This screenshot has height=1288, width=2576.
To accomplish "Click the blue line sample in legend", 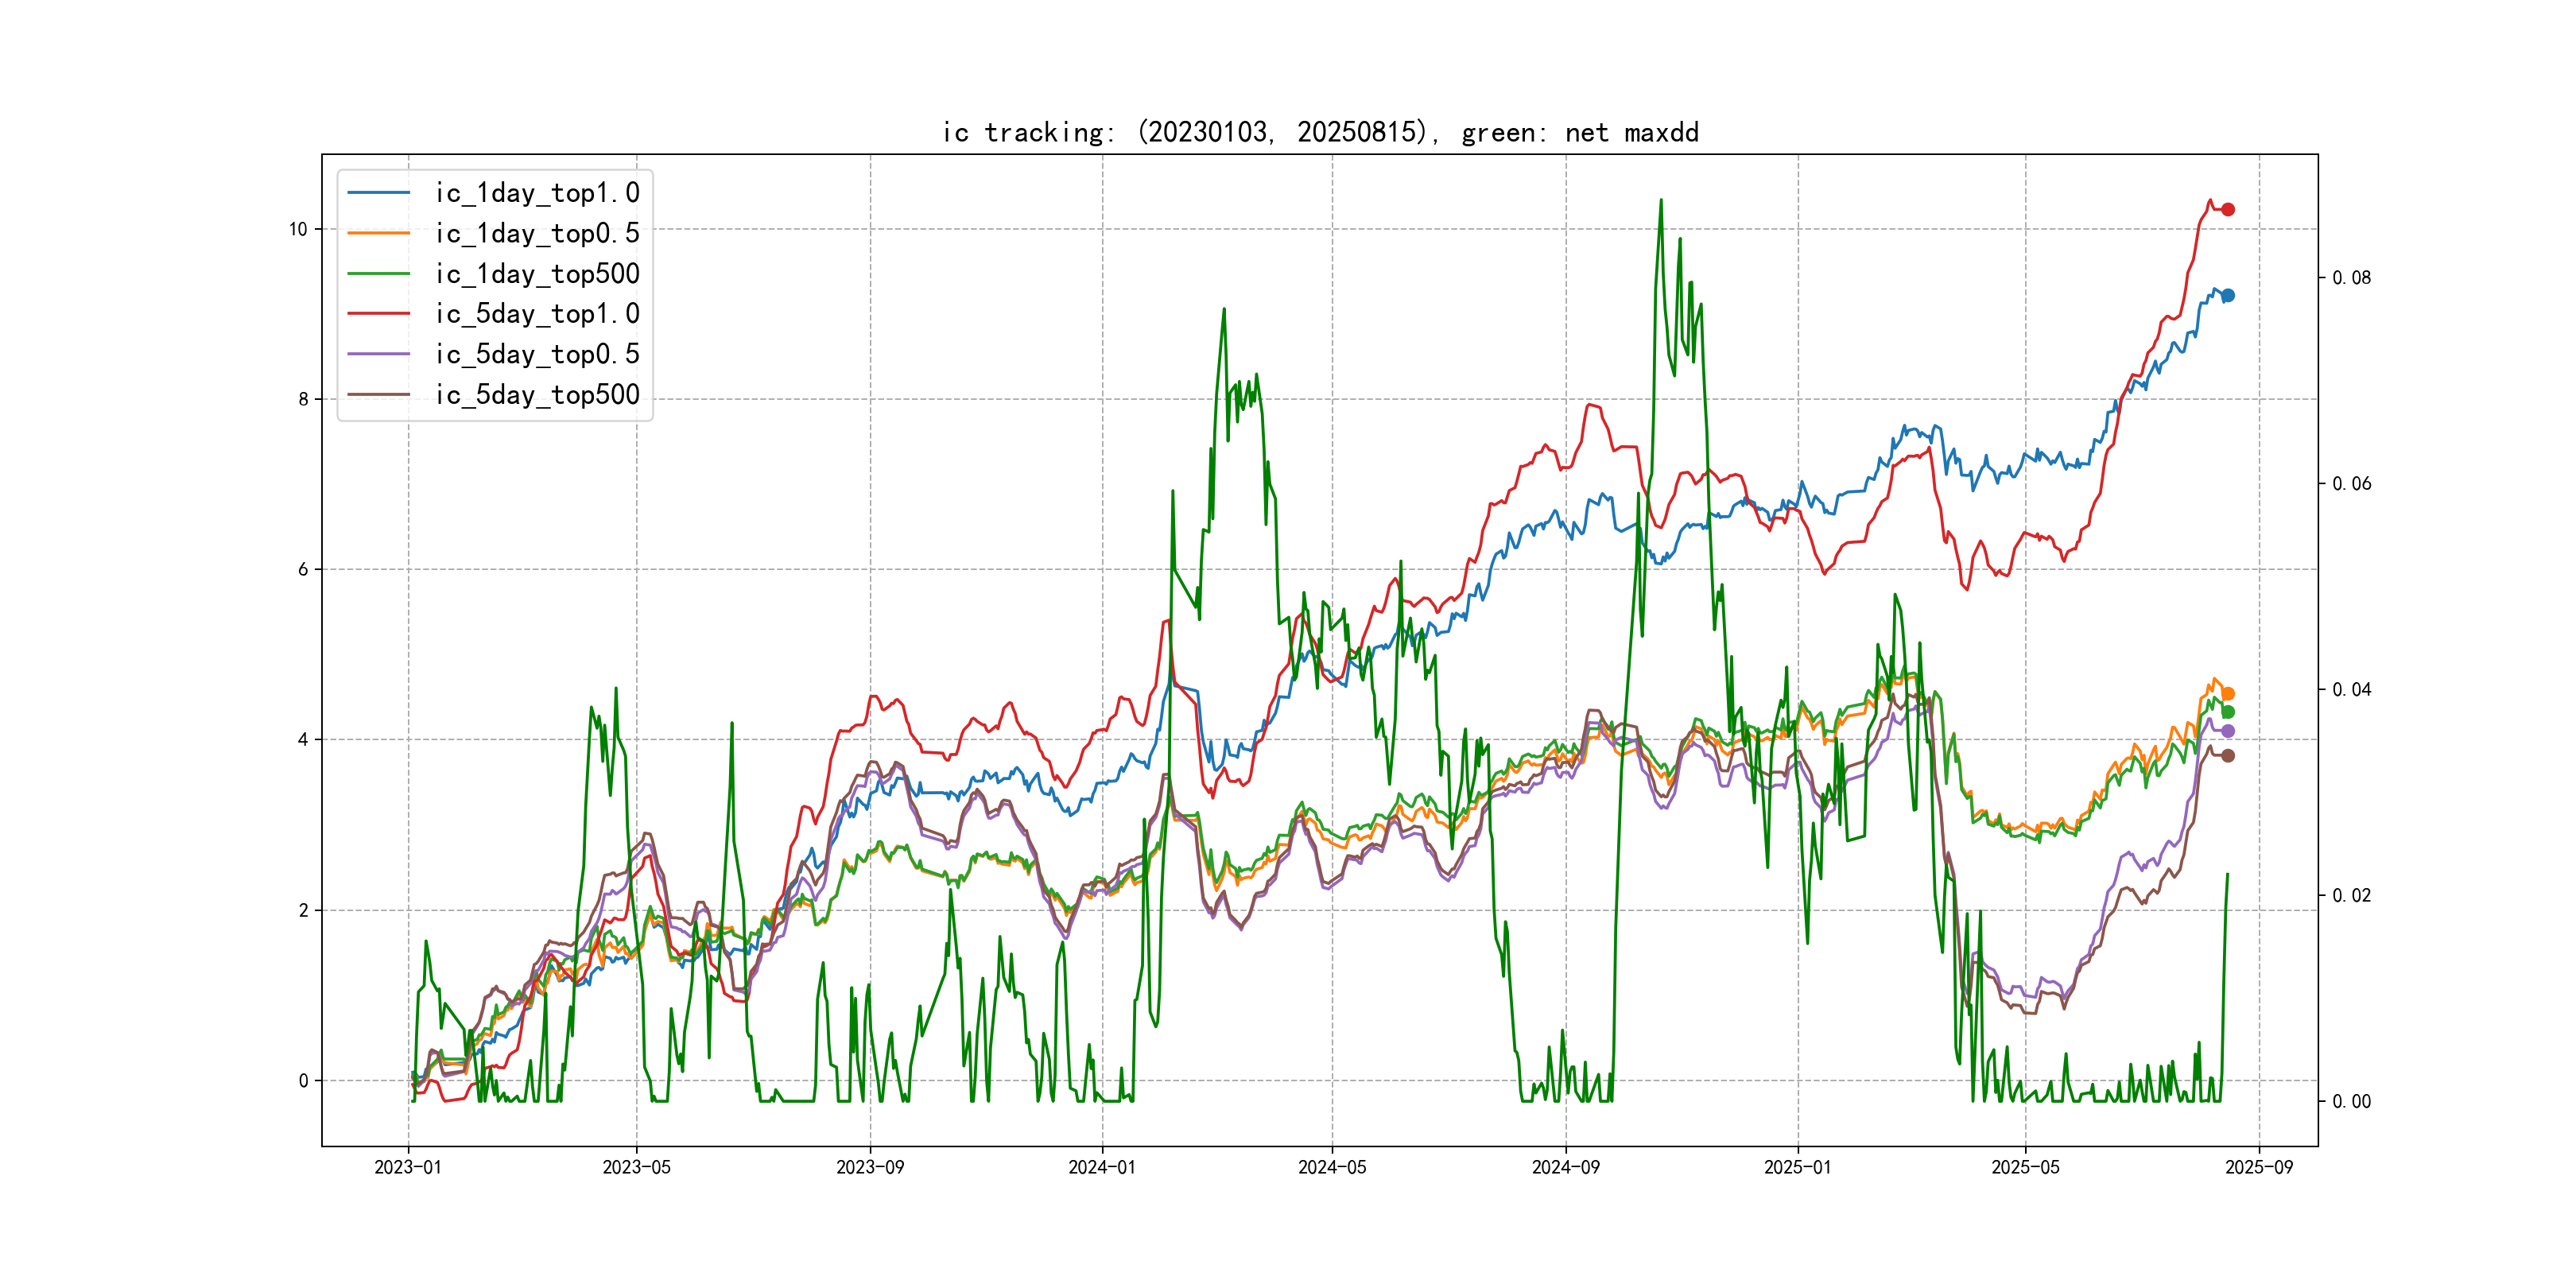I will (379, 193).
